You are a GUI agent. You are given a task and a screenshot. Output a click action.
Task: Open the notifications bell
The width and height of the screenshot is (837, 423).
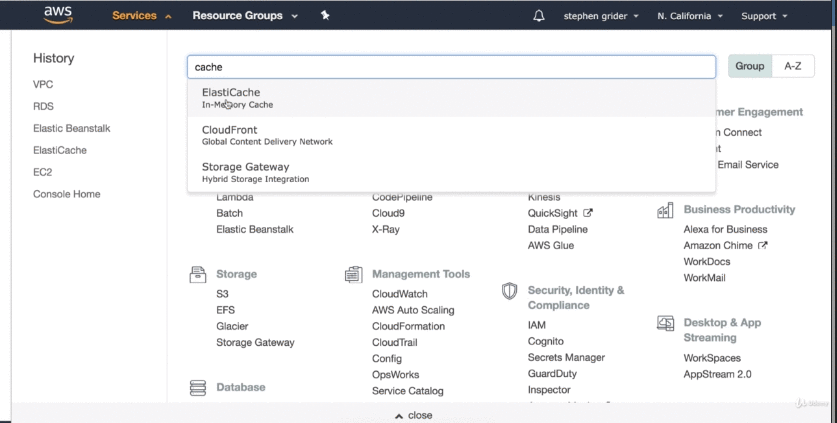coord(539,16)
